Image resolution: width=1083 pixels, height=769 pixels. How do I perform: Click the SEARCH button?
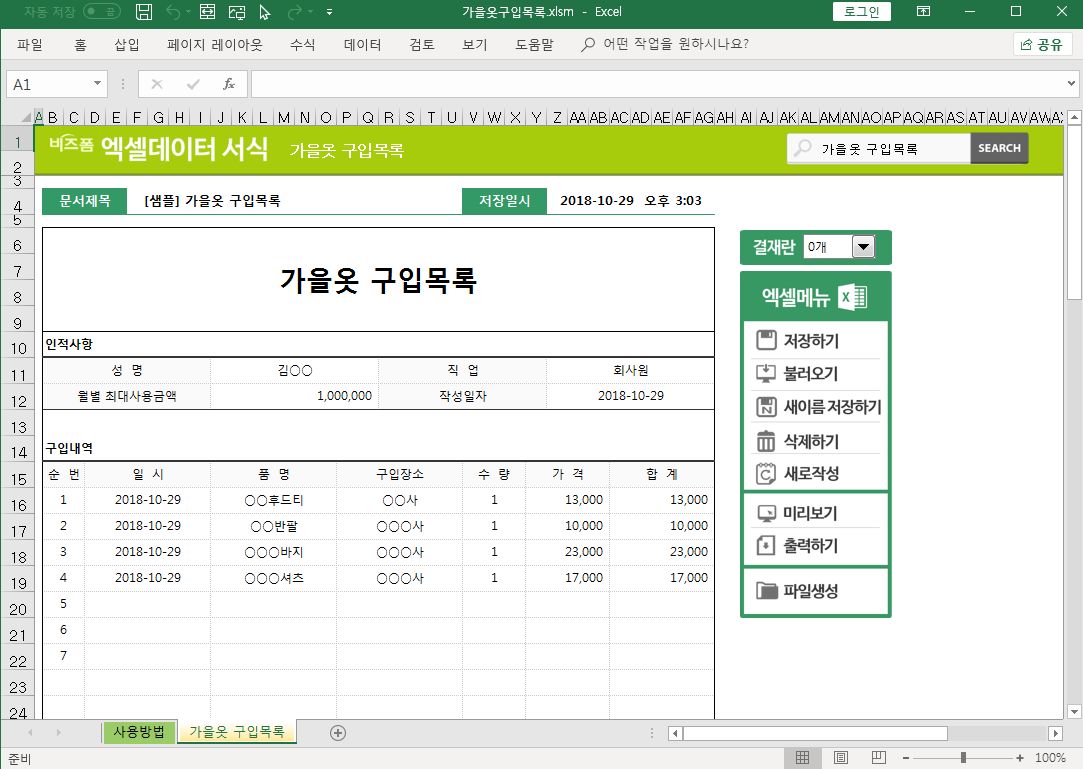tap(998, 148)
